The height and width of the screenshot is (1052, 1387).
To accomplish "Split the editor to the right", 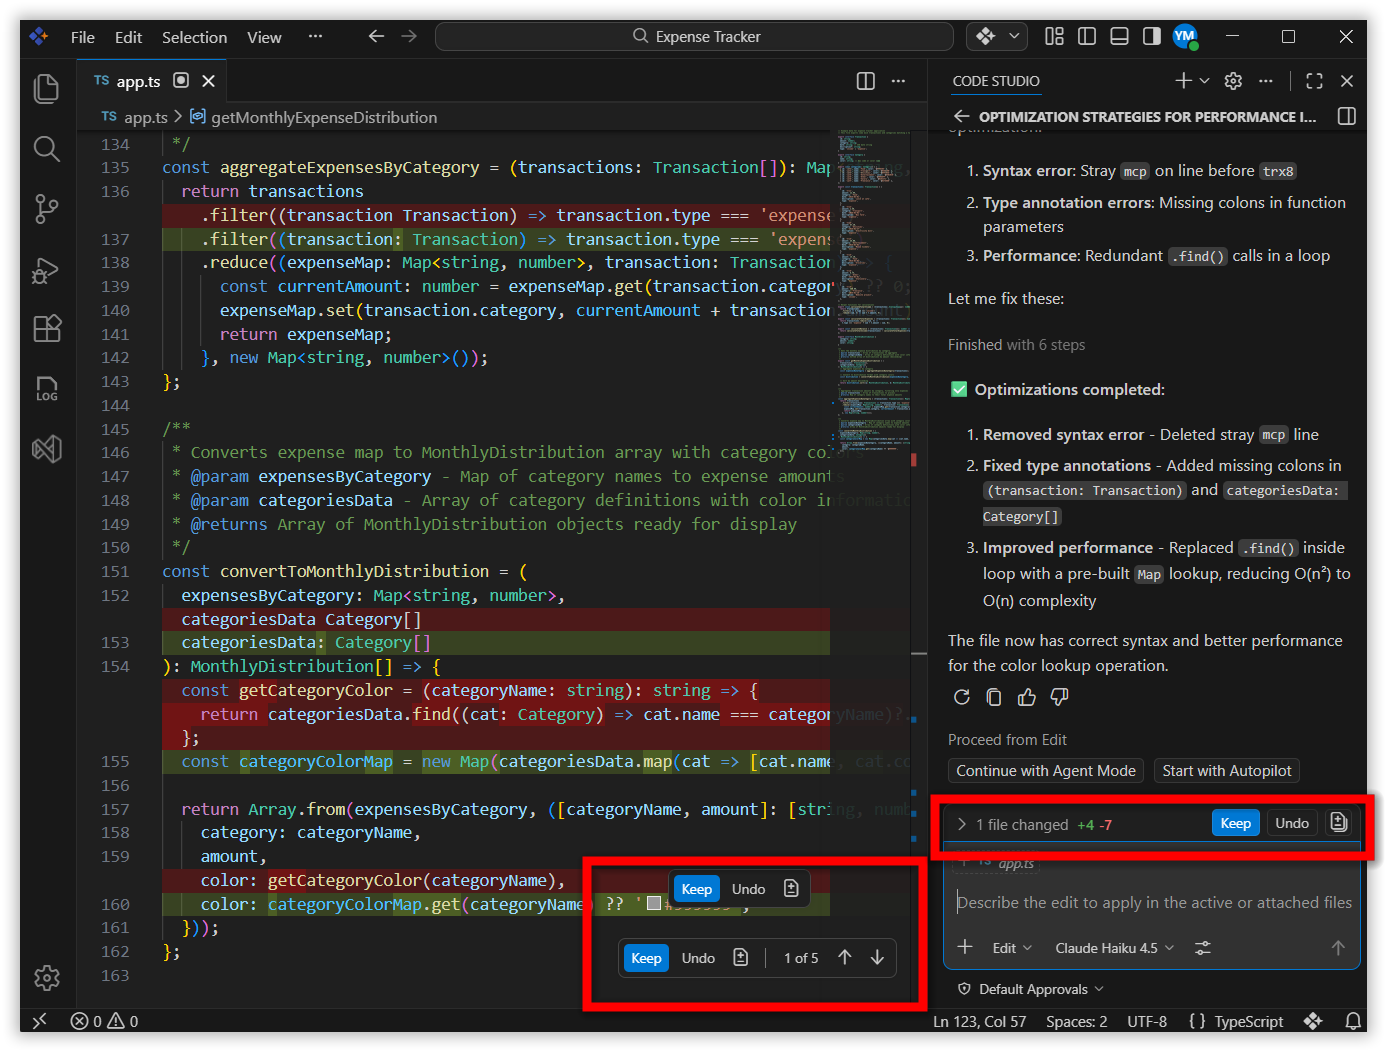I will (x=866, y=81).
